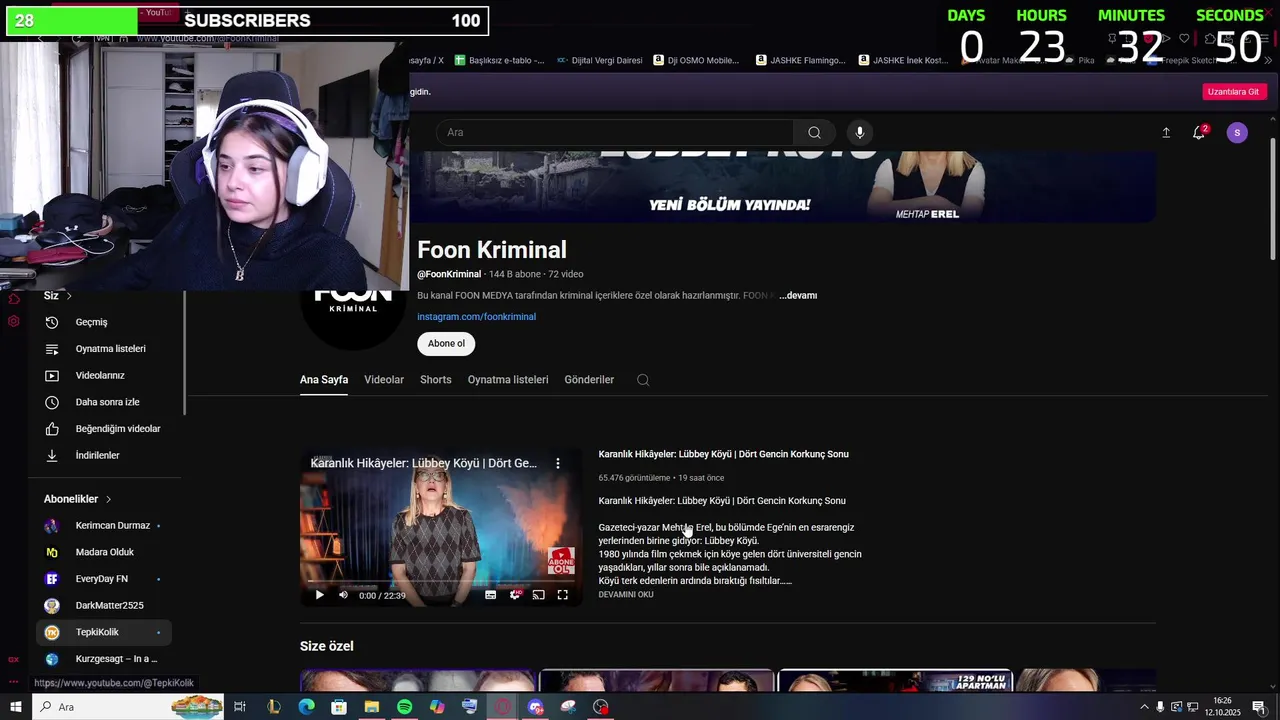The height and width of the screenshot is (720, 1280).
Task: Expand video description via DEVAMINI OKU
Action: tap(626, 595)
